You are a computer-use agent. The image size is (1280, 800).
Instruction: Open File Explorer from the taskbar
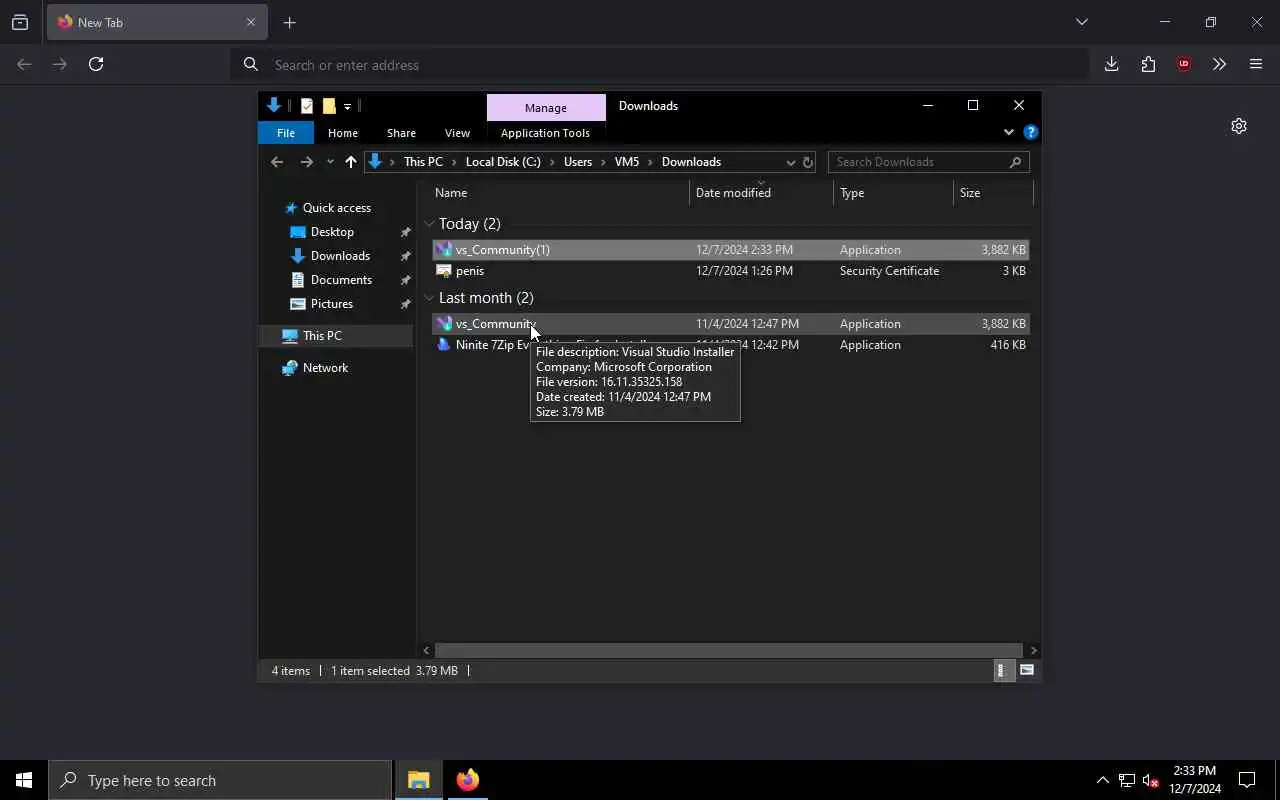[418, 780]
